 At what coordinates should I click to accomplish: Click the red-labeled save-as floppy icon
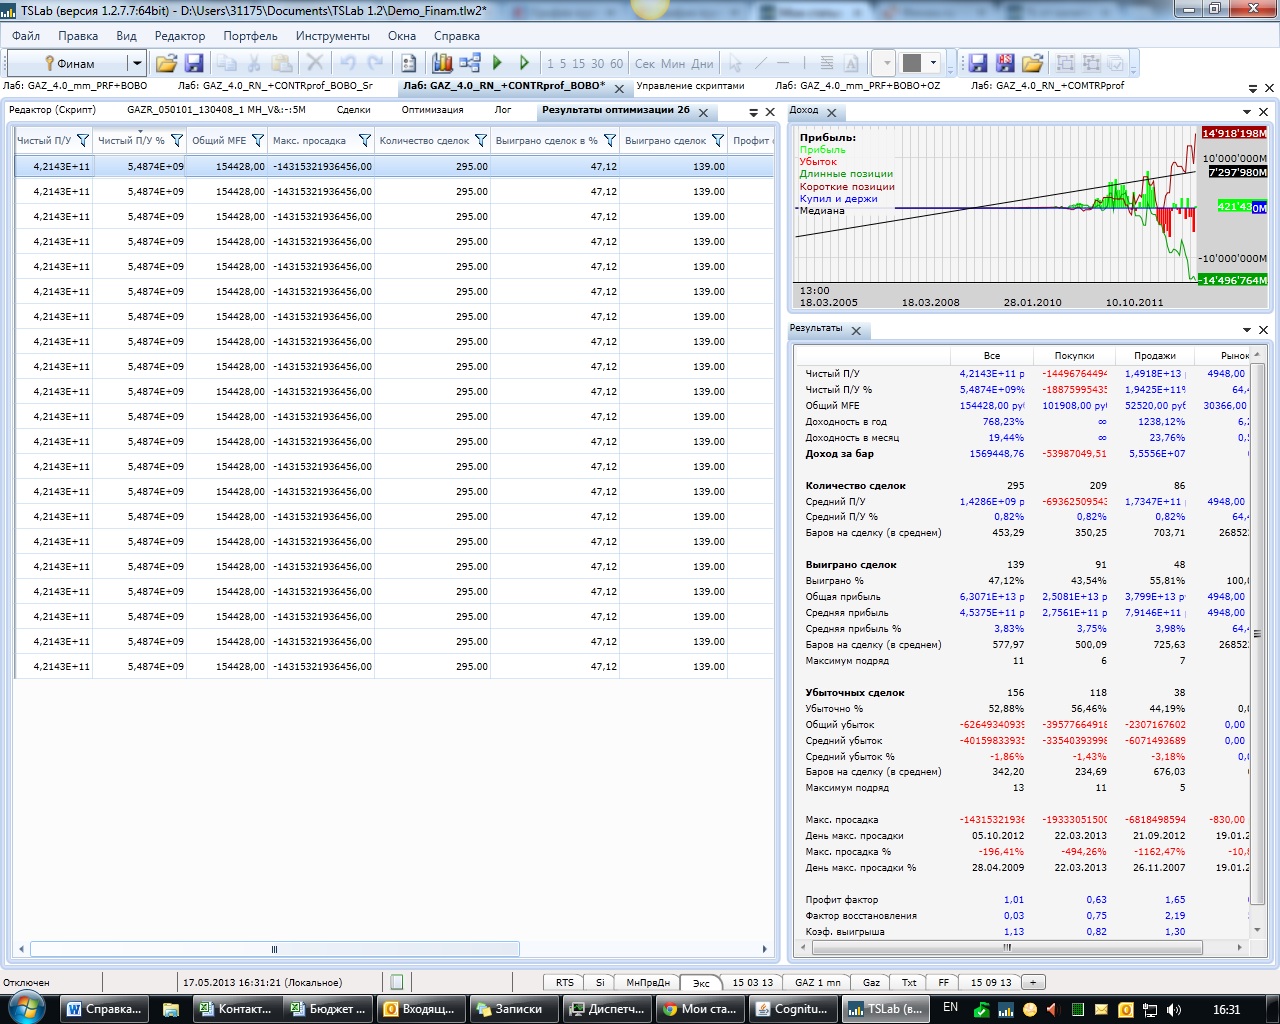click(x=1005, y=63)
